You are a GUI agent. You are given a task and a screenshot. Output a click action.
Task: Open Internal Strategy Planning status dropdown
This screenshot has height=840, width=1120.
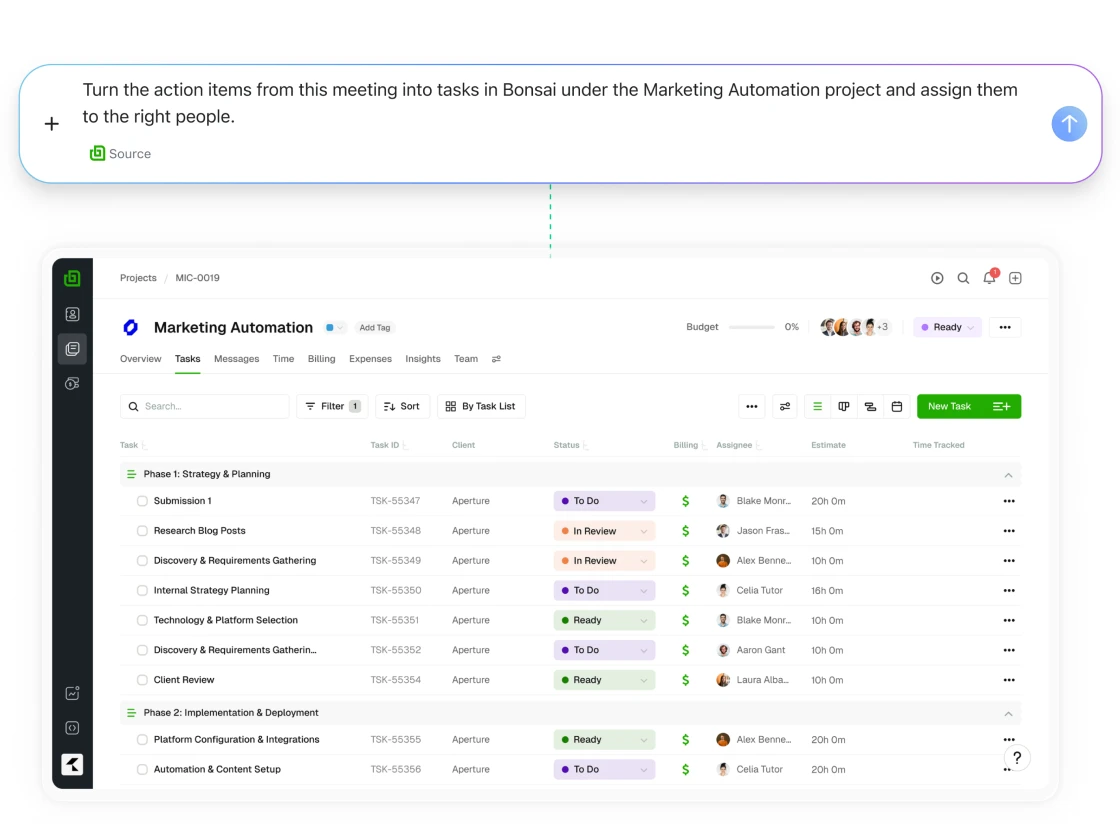point(604,591)
